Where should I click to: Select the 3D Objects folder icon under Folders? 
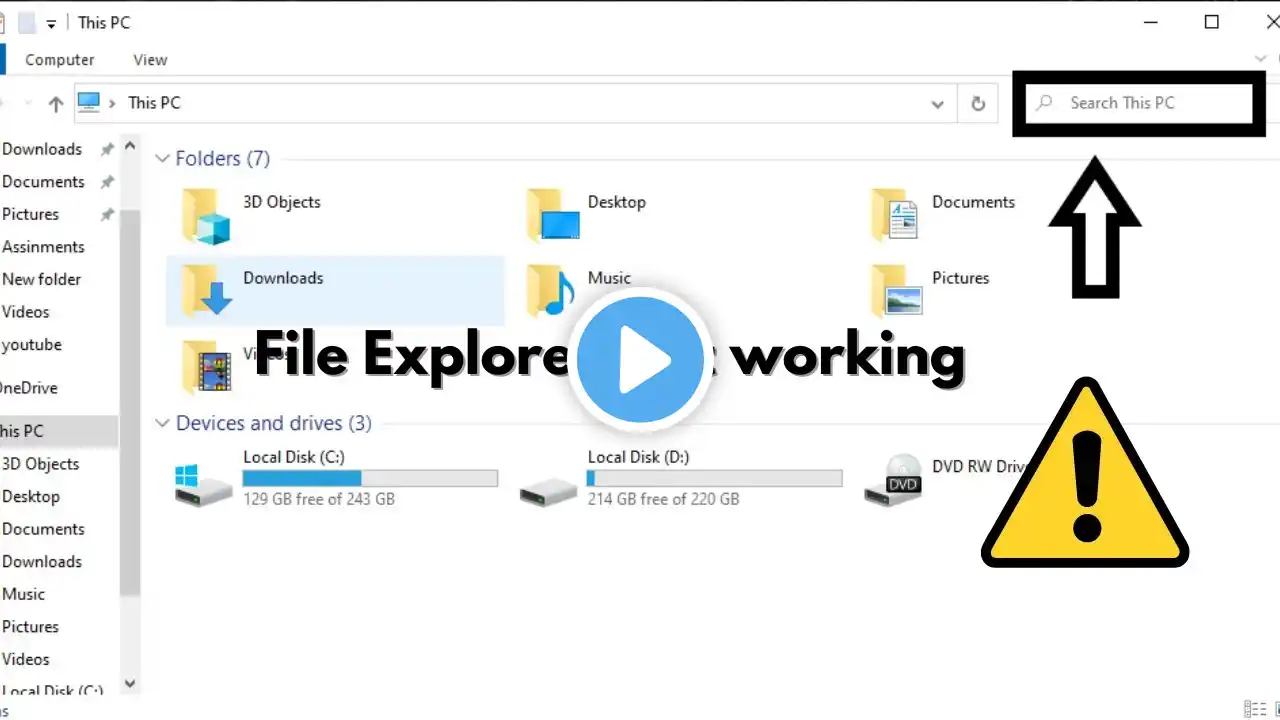tap(206, 215)
